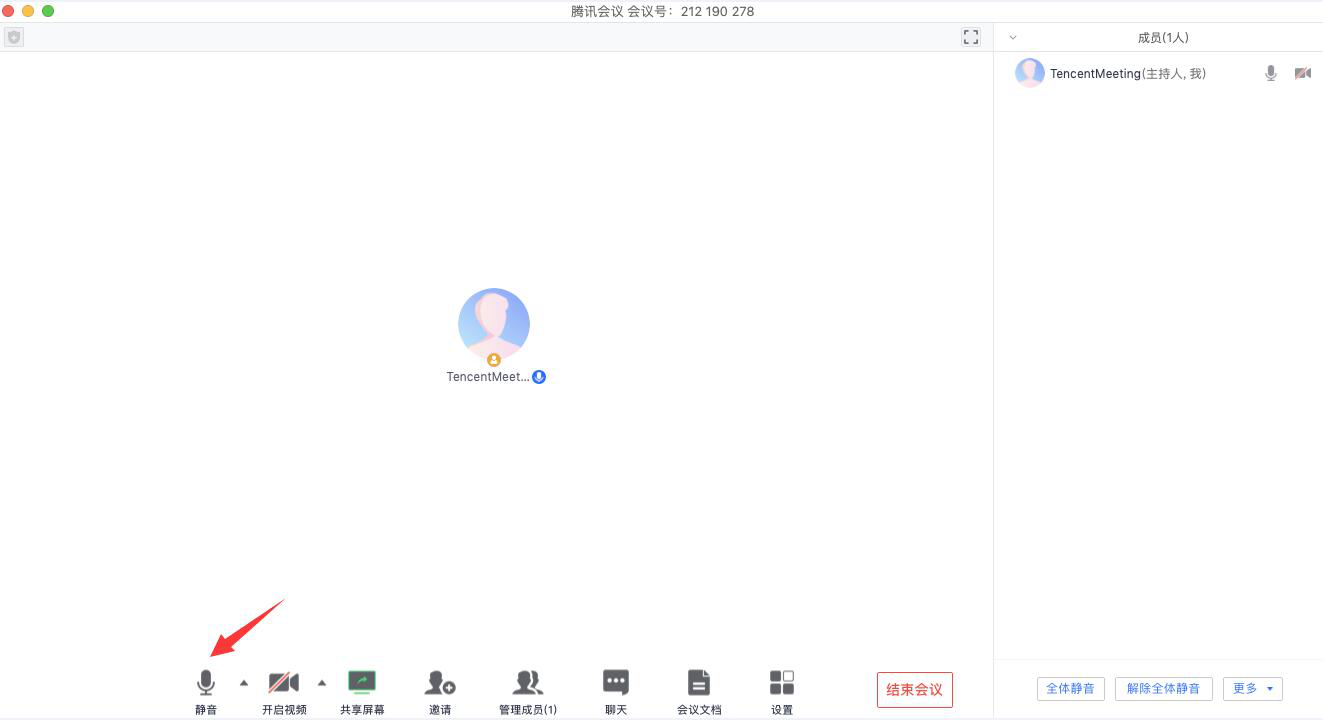The image size is (1323, 720).
Task: Click blue microphone indicator beside TencentMeet…
Action: click(539, 377)
